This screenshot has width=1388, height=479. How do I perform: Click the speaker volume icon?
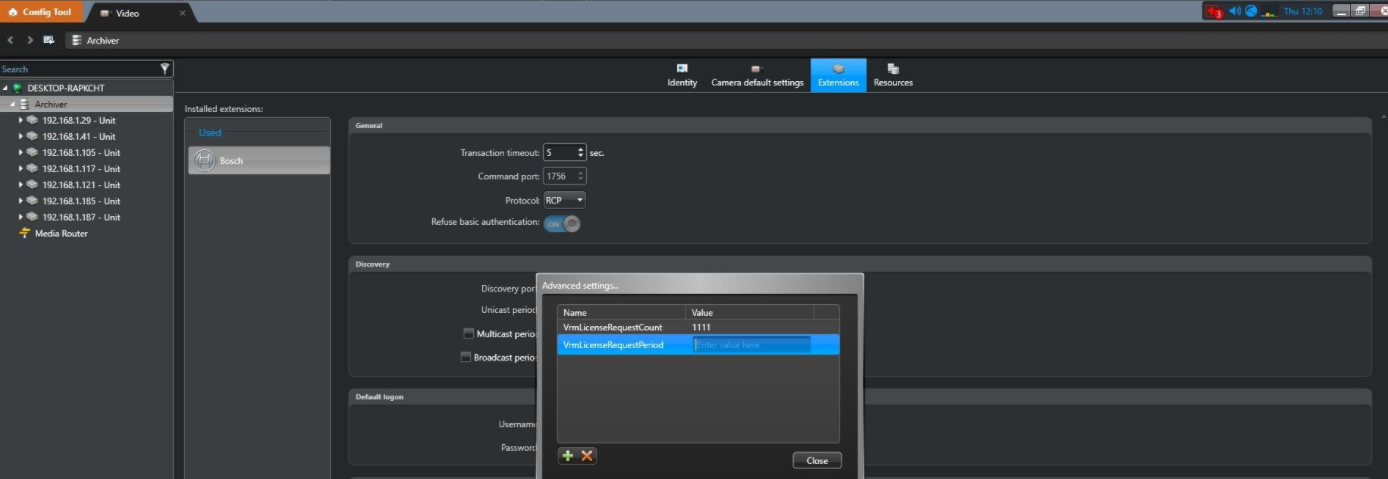1235,11
